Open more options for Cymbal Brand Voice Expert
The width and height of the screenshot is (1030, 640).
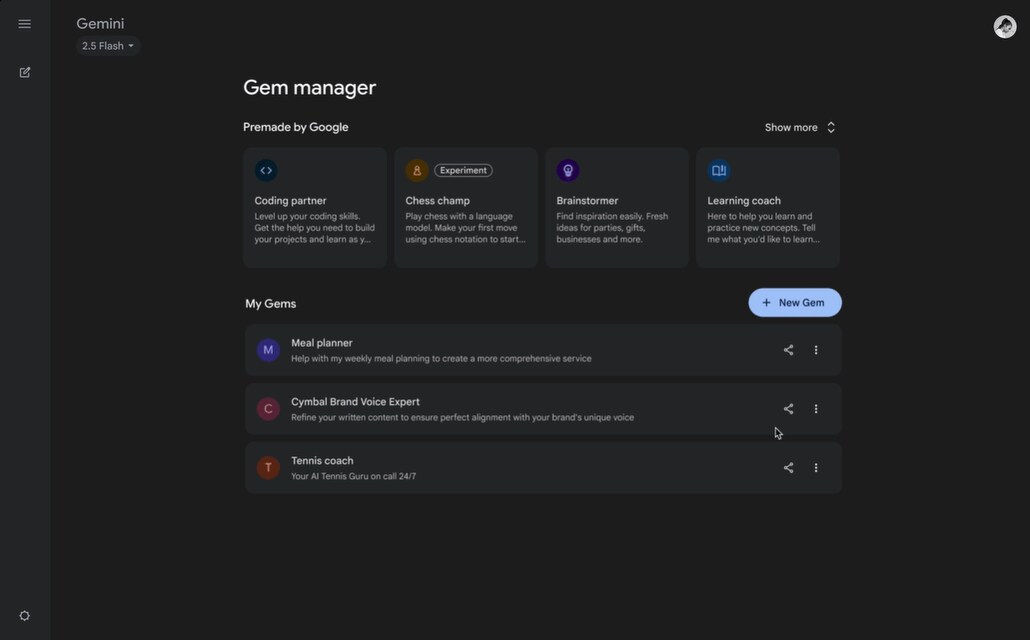tap(816, 409)
